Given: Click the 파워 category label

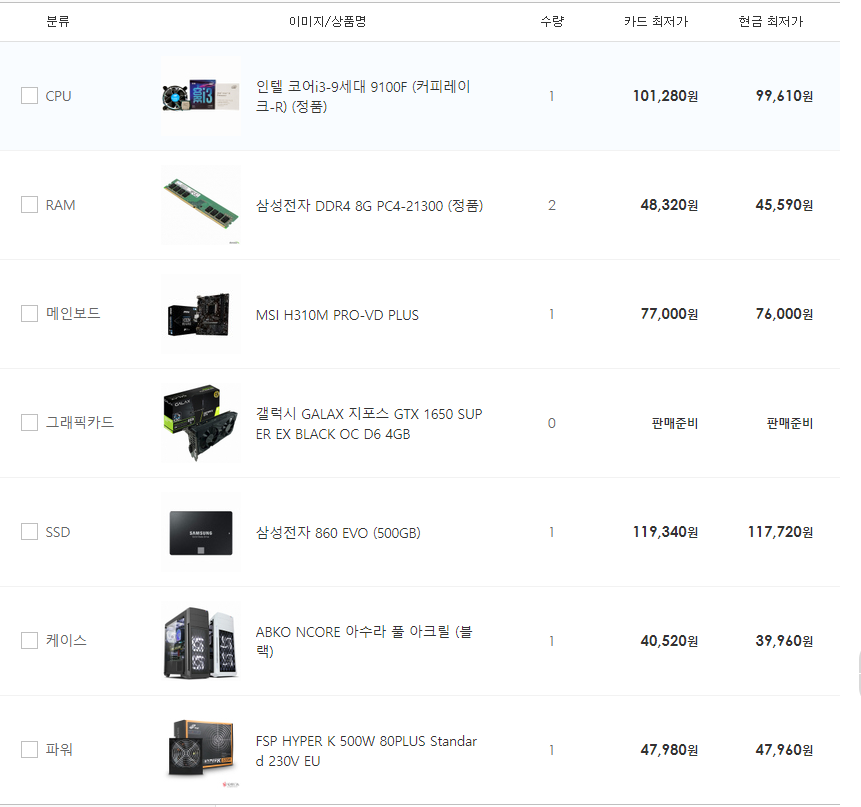Looking at the screenshot, I should [x=59, y=749].
